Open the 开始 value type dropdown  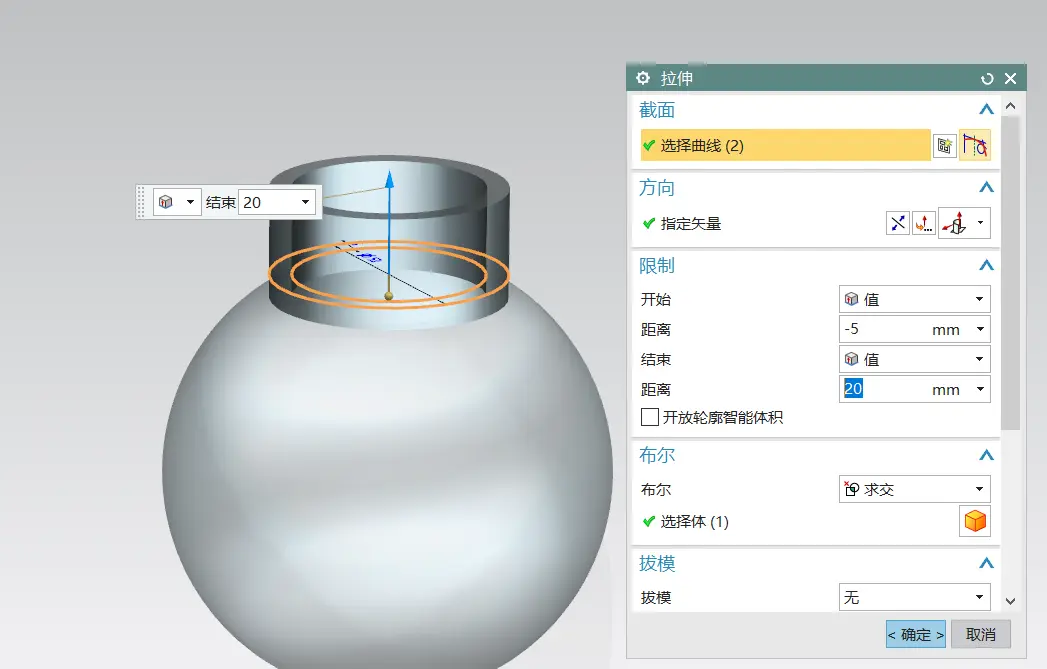(x=914, y=299)
